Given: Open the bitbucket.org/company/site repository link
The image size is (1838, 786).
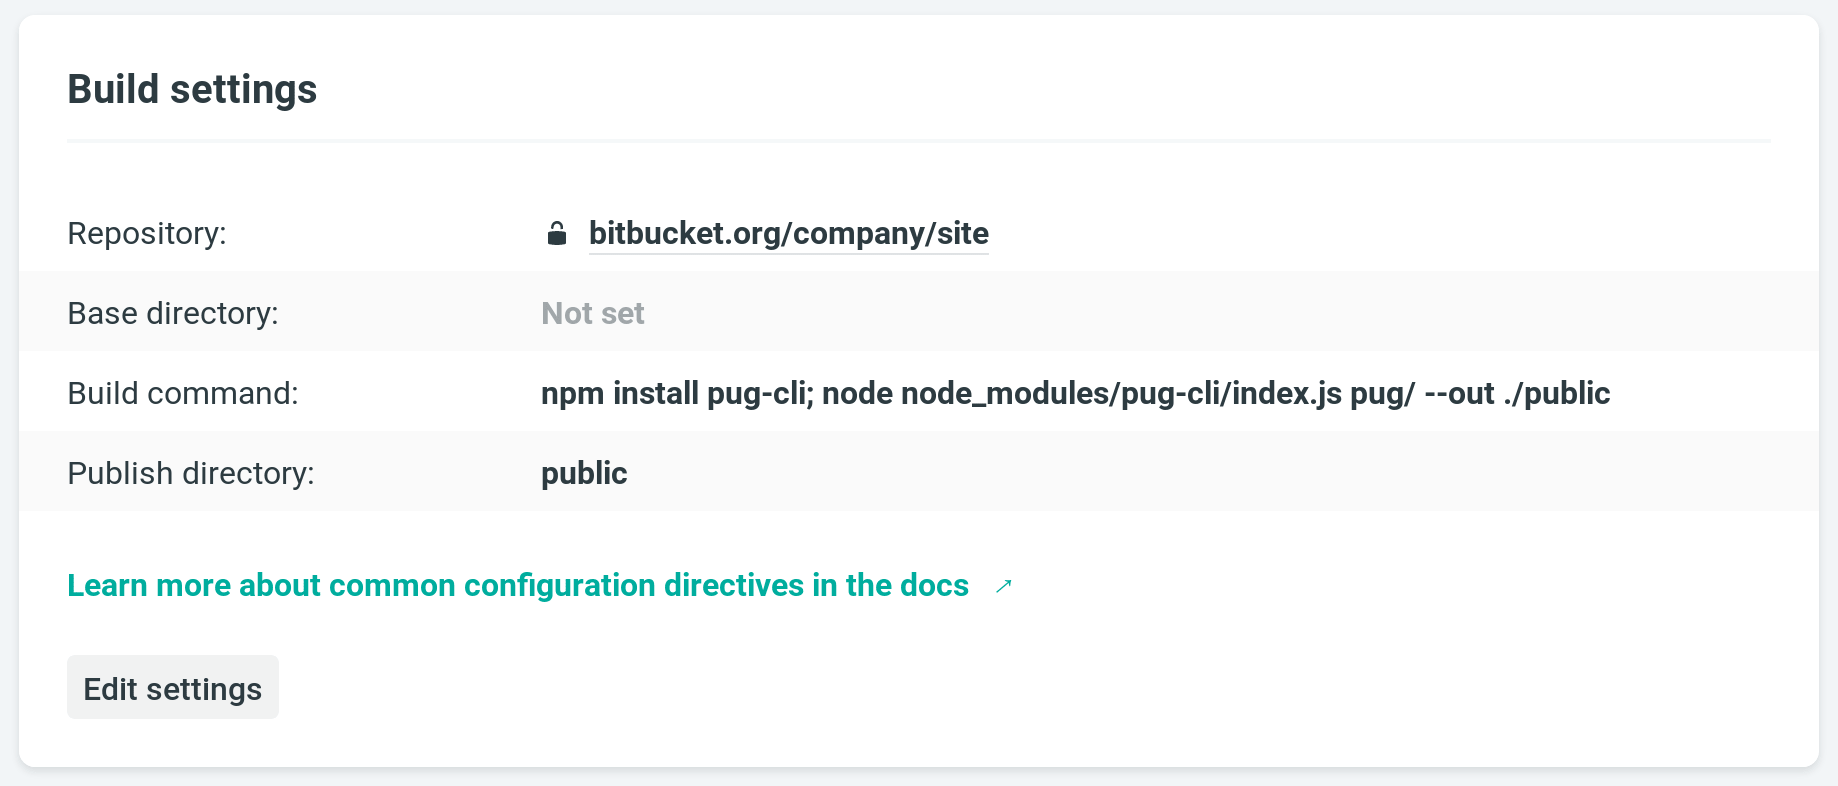Looking at the screenshot, I should pos(788,233).
